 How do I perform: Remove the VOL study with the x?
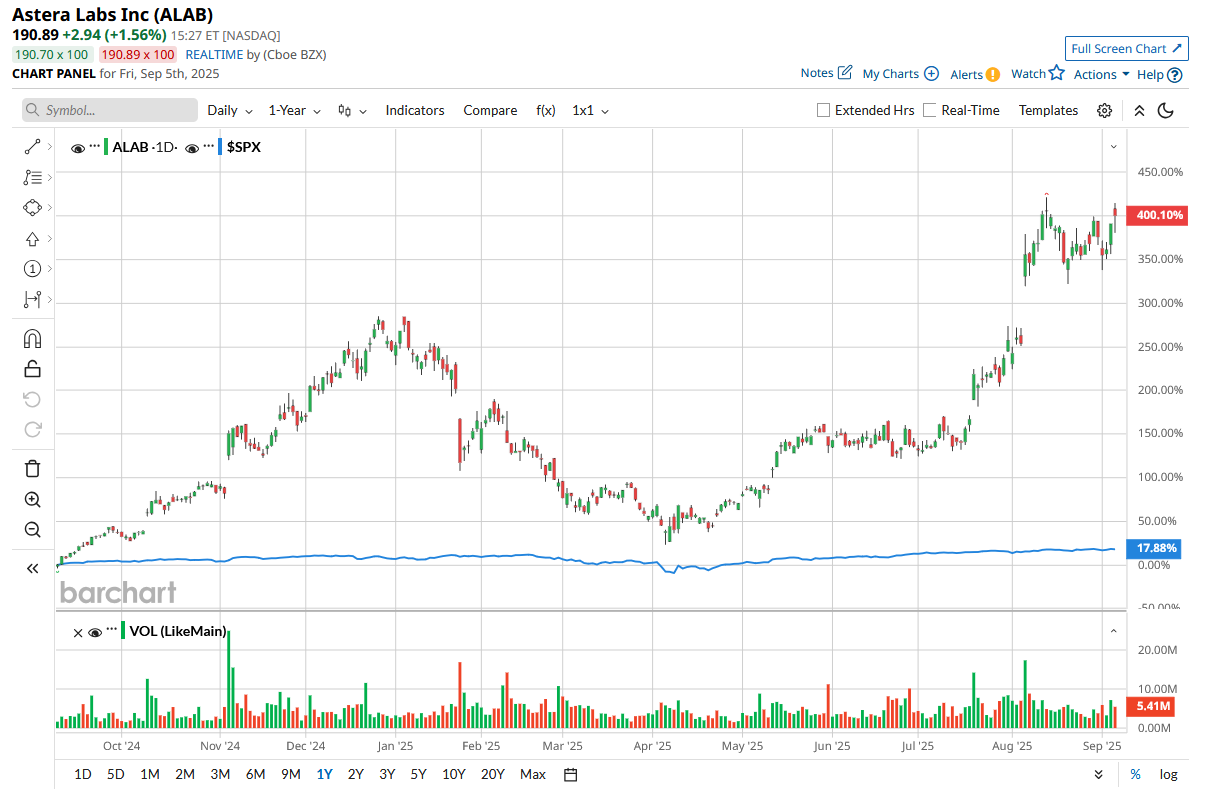point(78,632)
